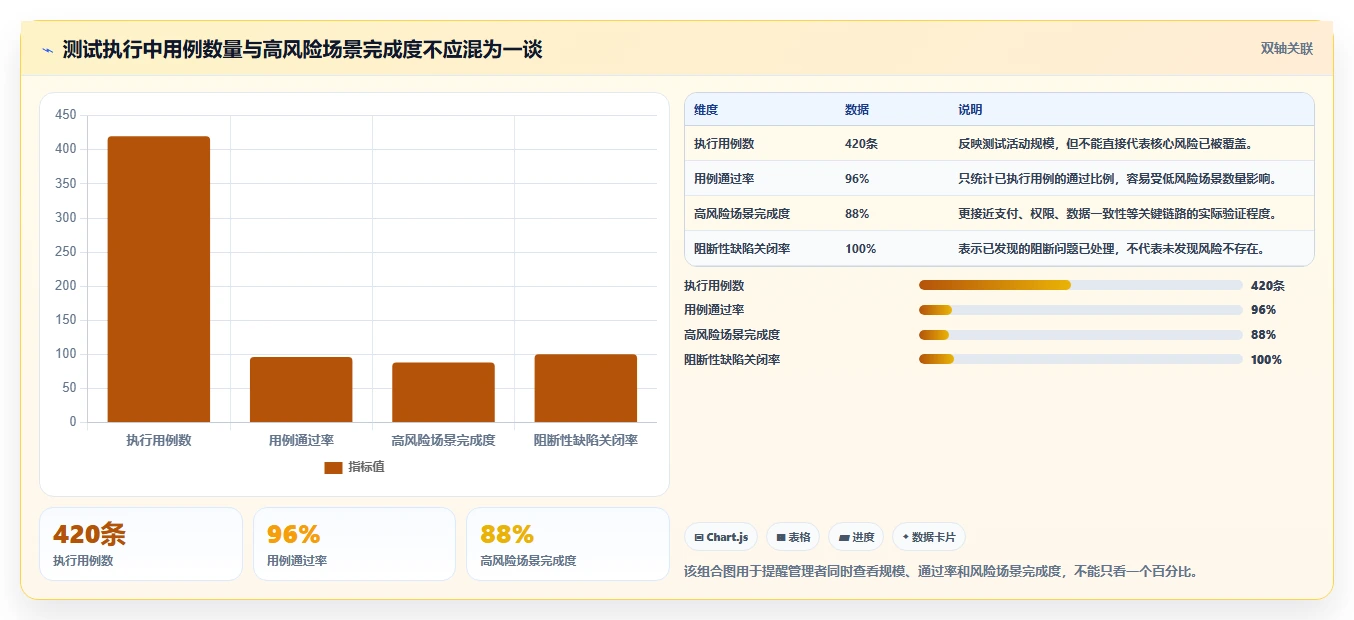Click the 250 y-axis value
The height and width of the screenshot is (620, 1354).
(66, 252)
